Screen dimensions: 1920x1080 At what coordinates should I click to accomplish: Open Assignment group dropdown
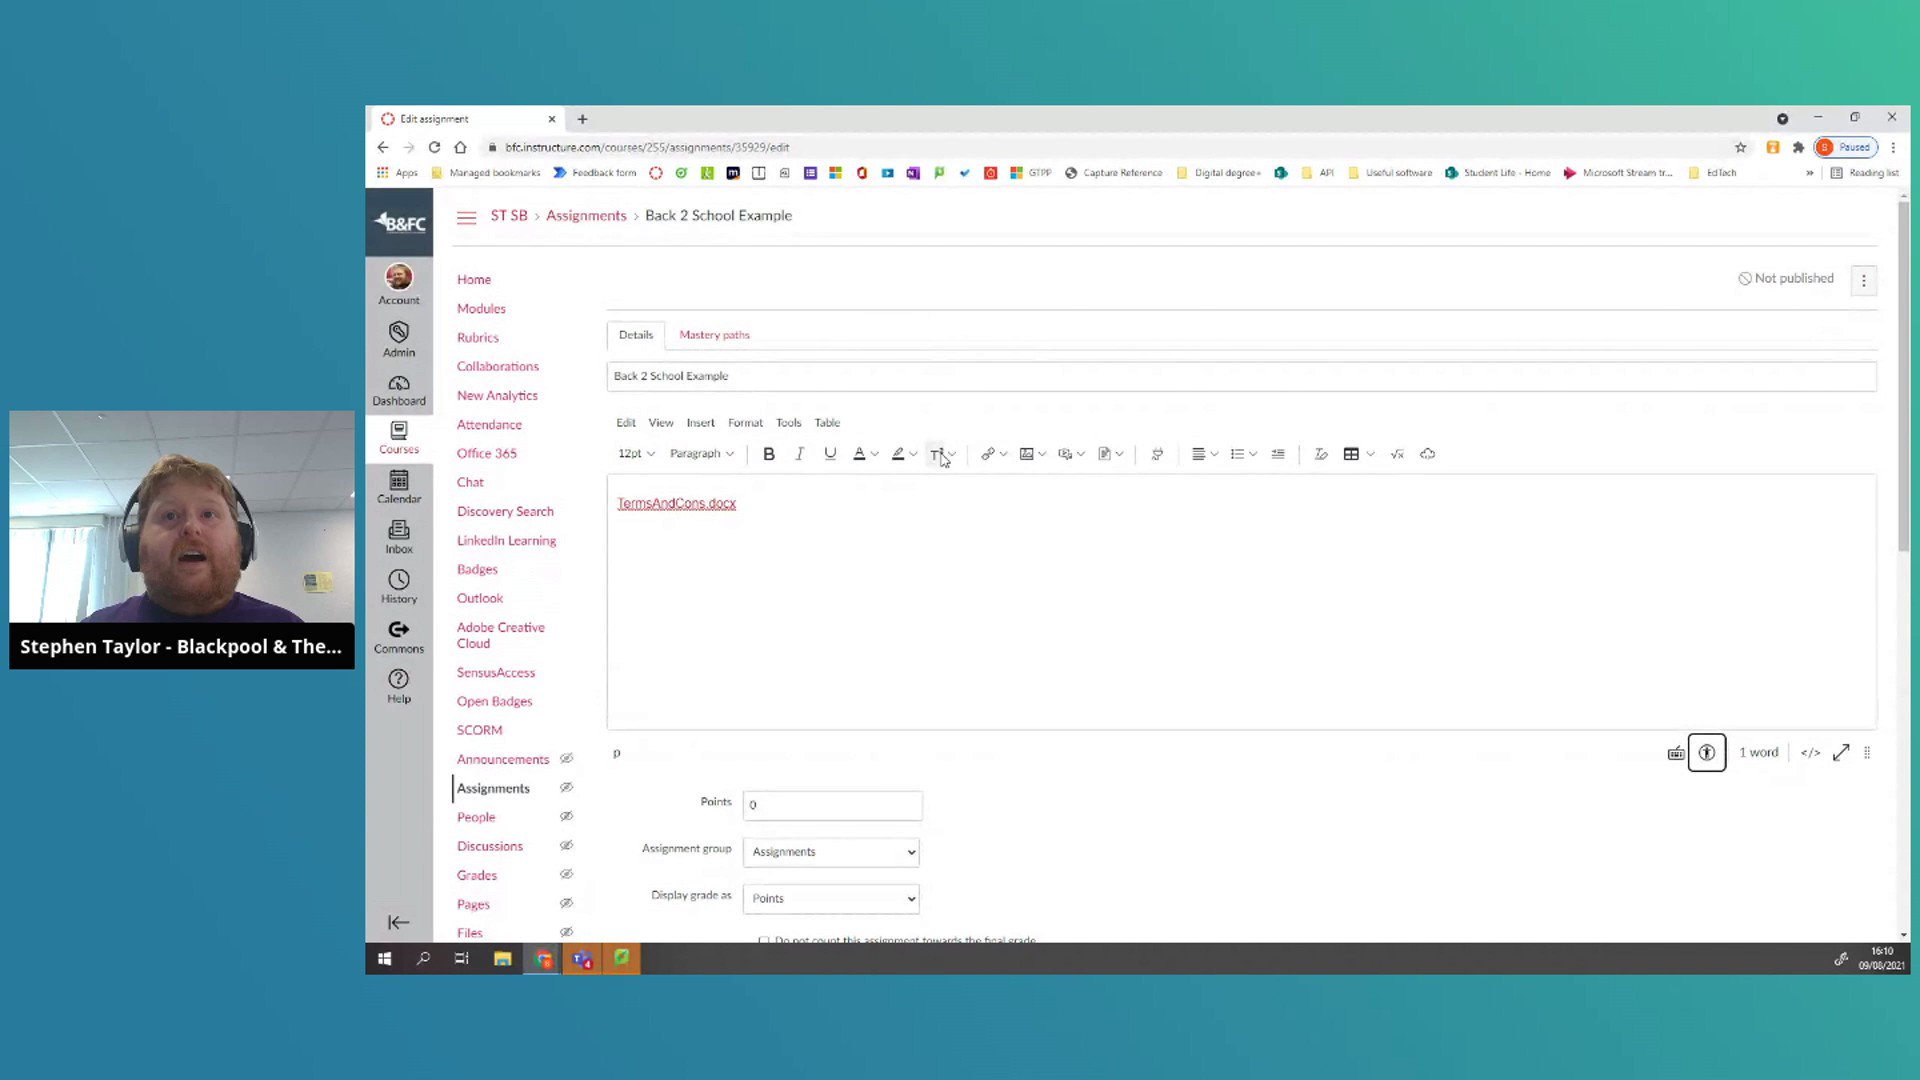[x=831, y=852]
